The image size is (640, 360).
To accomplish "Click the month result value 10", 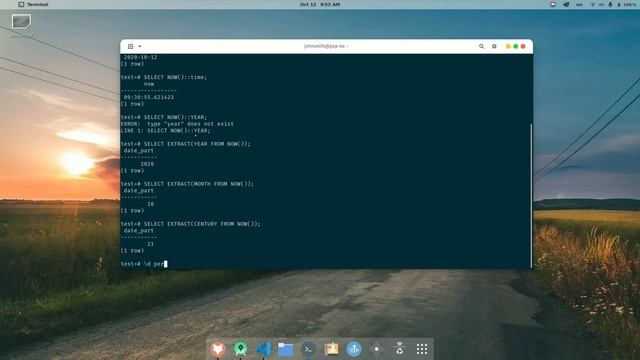I will point(151,204).
